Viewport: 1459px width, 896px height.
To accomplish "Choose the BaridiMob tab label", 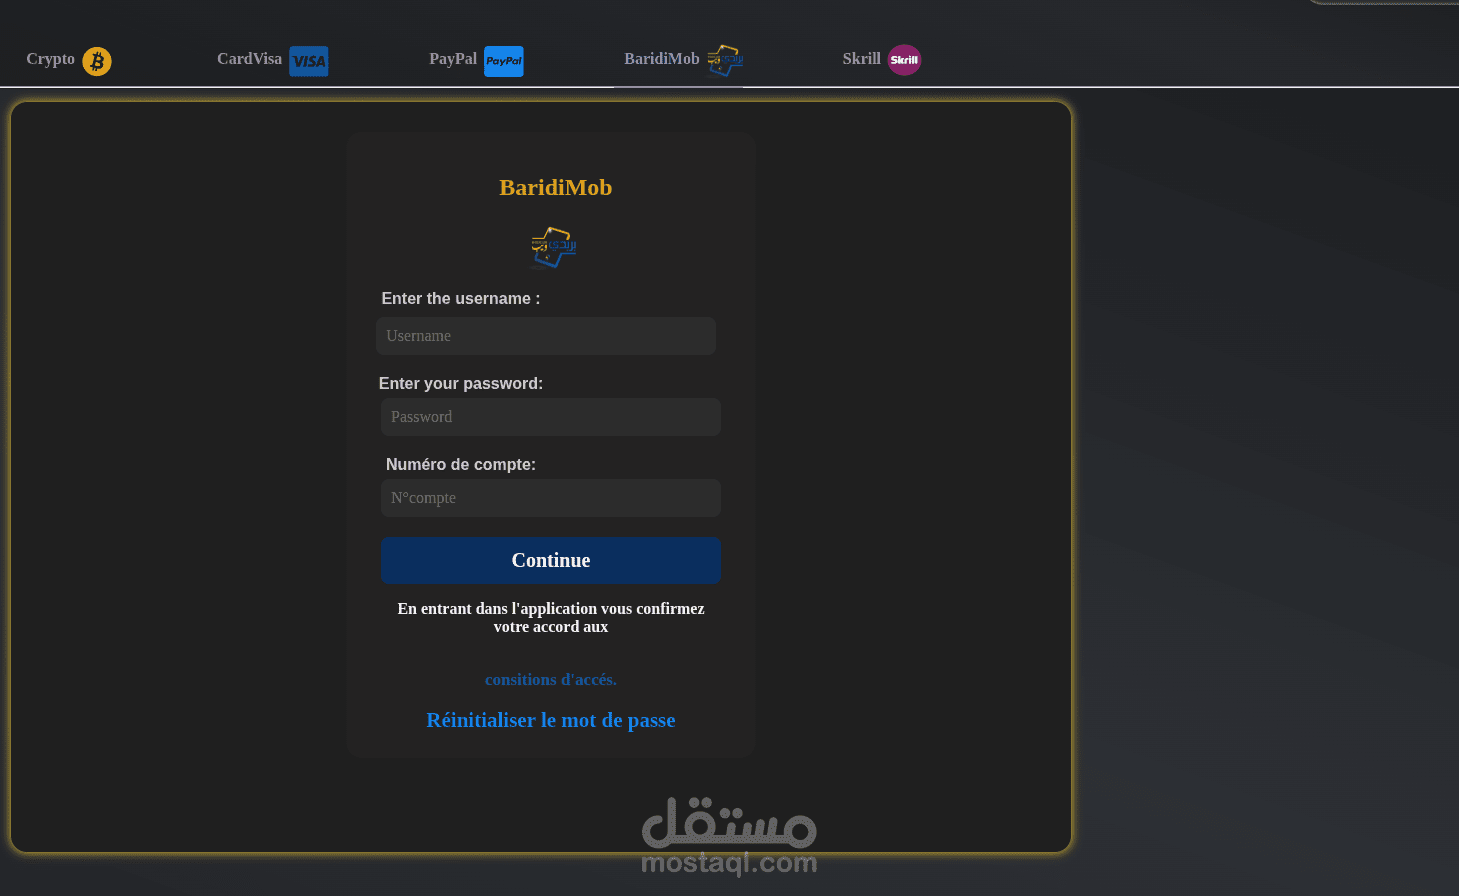I will (x=662, y=59).
